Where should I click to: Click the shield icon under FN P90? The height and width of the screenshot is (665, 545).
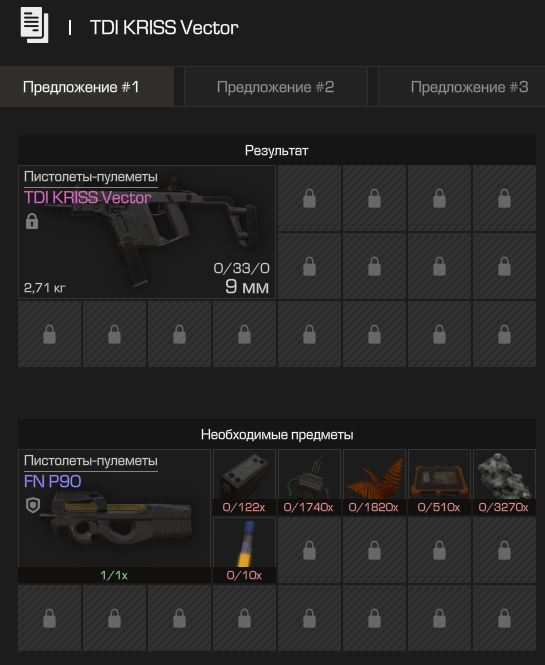[x=33, y=505]
